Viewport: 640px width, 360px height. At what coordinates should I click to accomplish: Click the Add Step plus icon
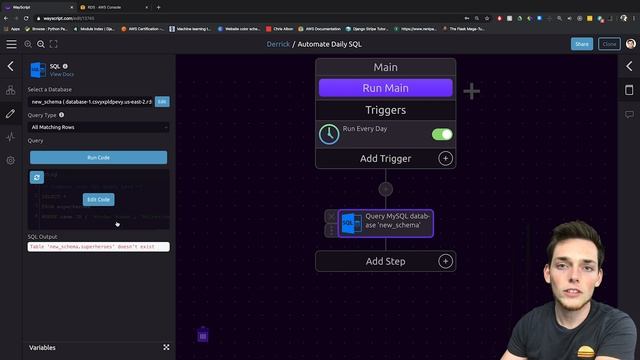pos(445,261)
